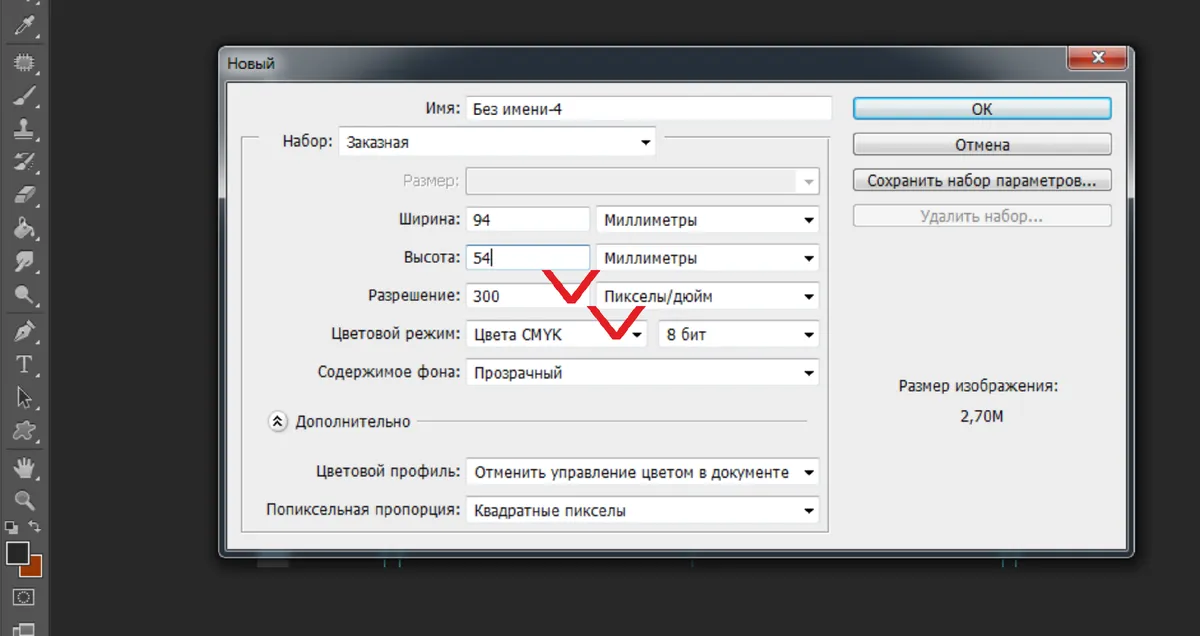
Task: Select the Eraser tool
Action: tap(24, 195)
